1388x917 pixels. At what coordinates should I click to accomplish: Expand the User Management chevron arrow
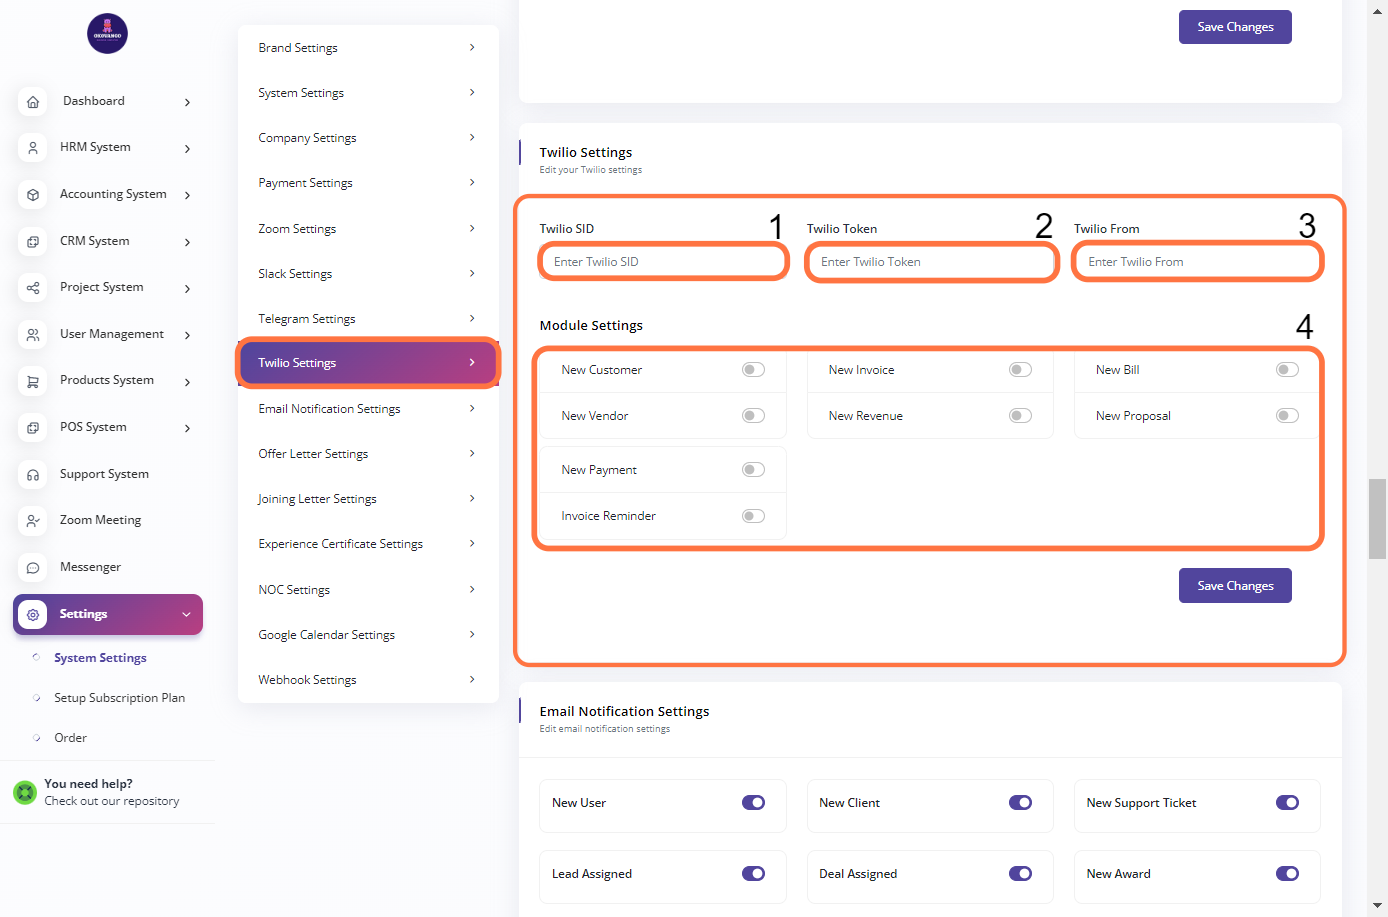187,335
